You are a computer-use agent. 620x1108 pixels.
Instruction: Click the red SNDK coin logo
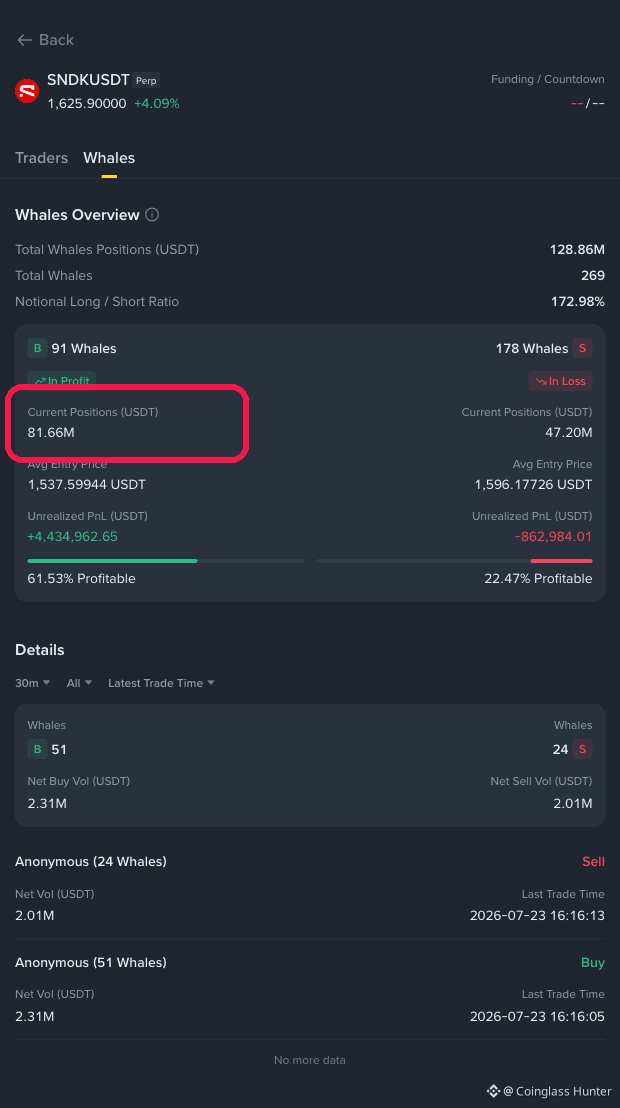pos(27,91)
